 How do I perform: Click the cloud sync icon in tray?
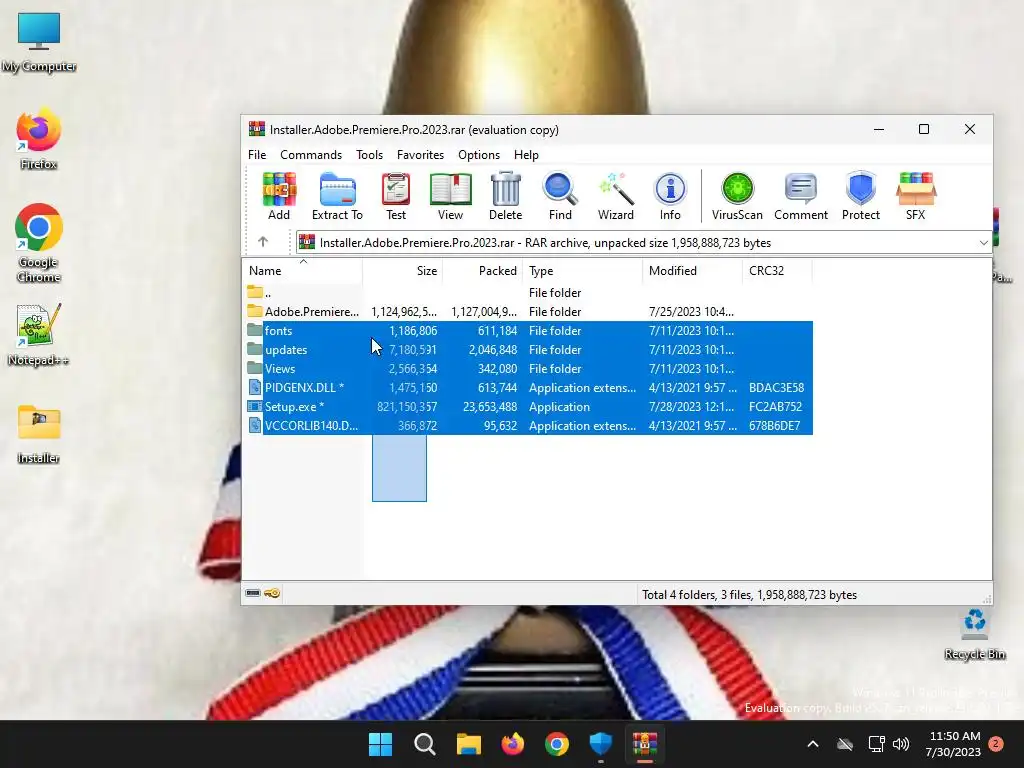point(845,744)
